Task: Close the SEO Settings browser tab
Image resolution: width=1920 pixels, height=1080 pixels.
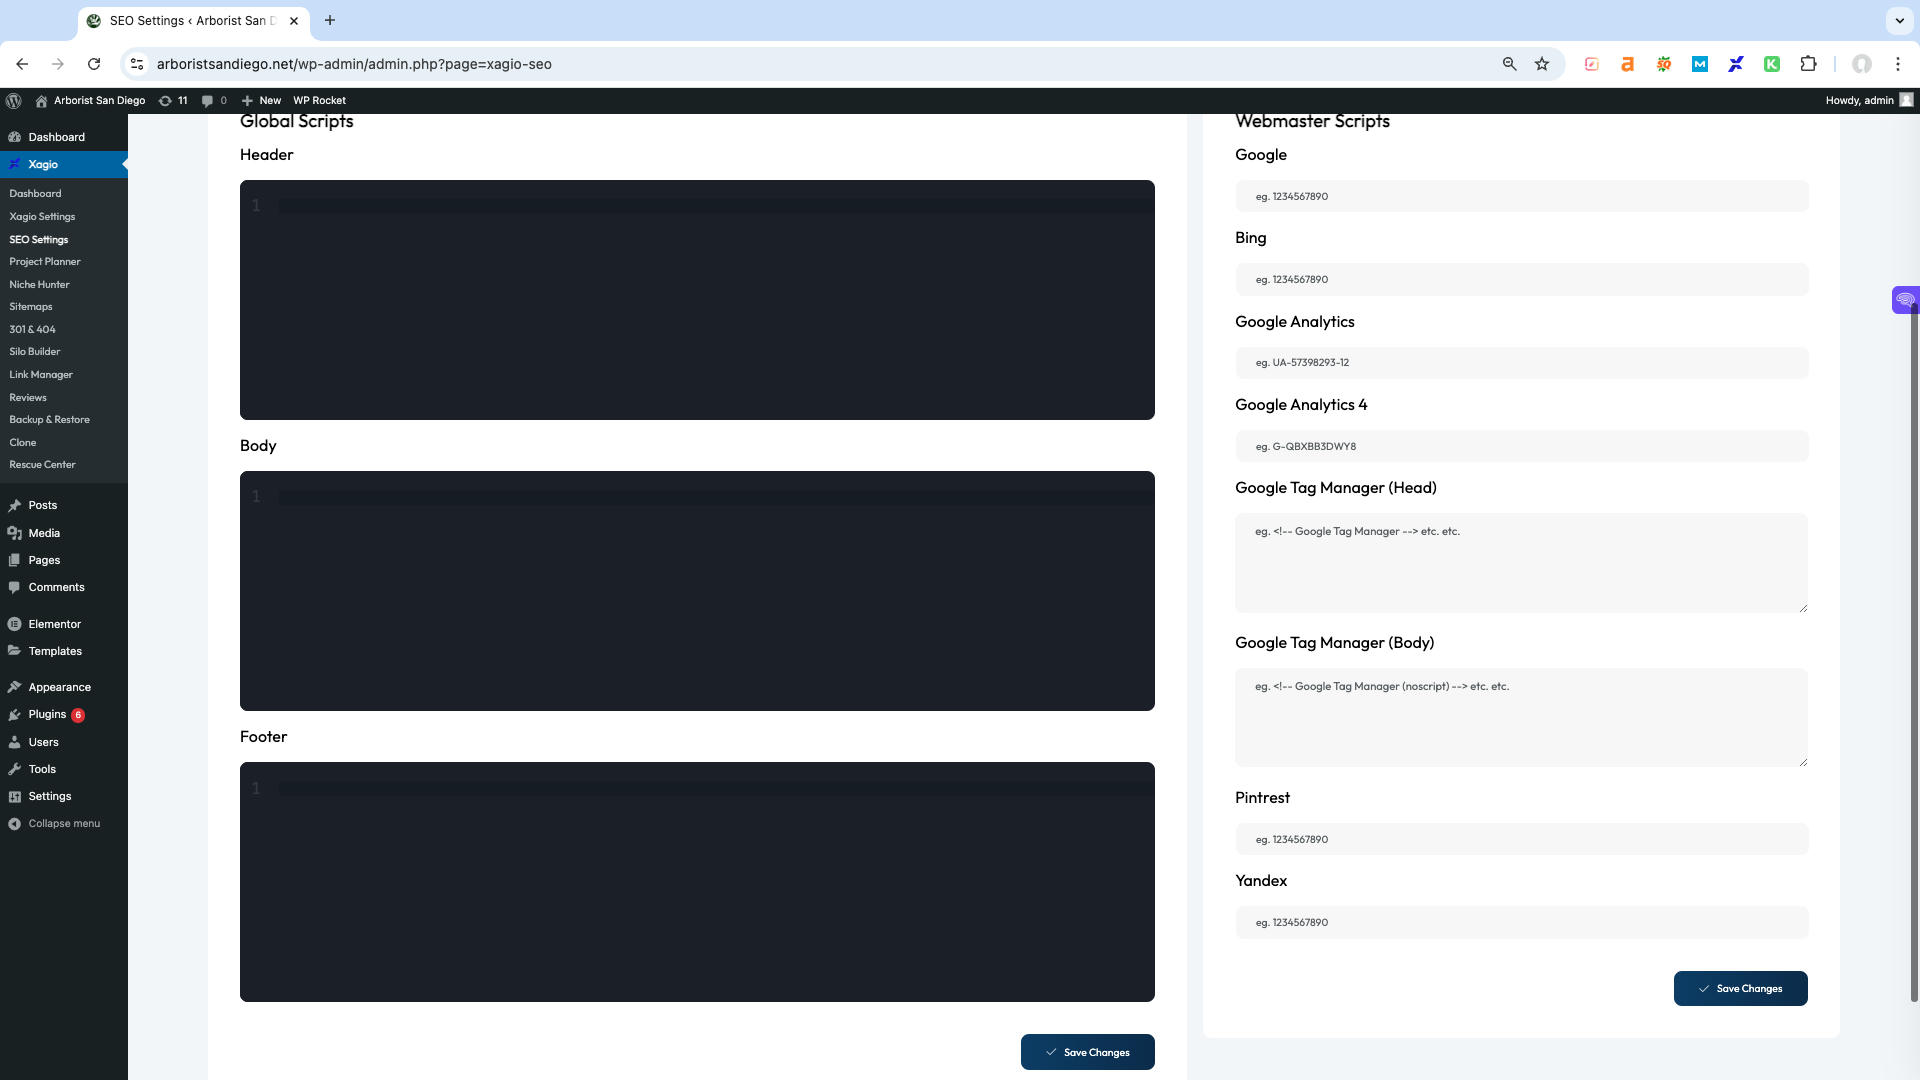Action: click(294, 20)
